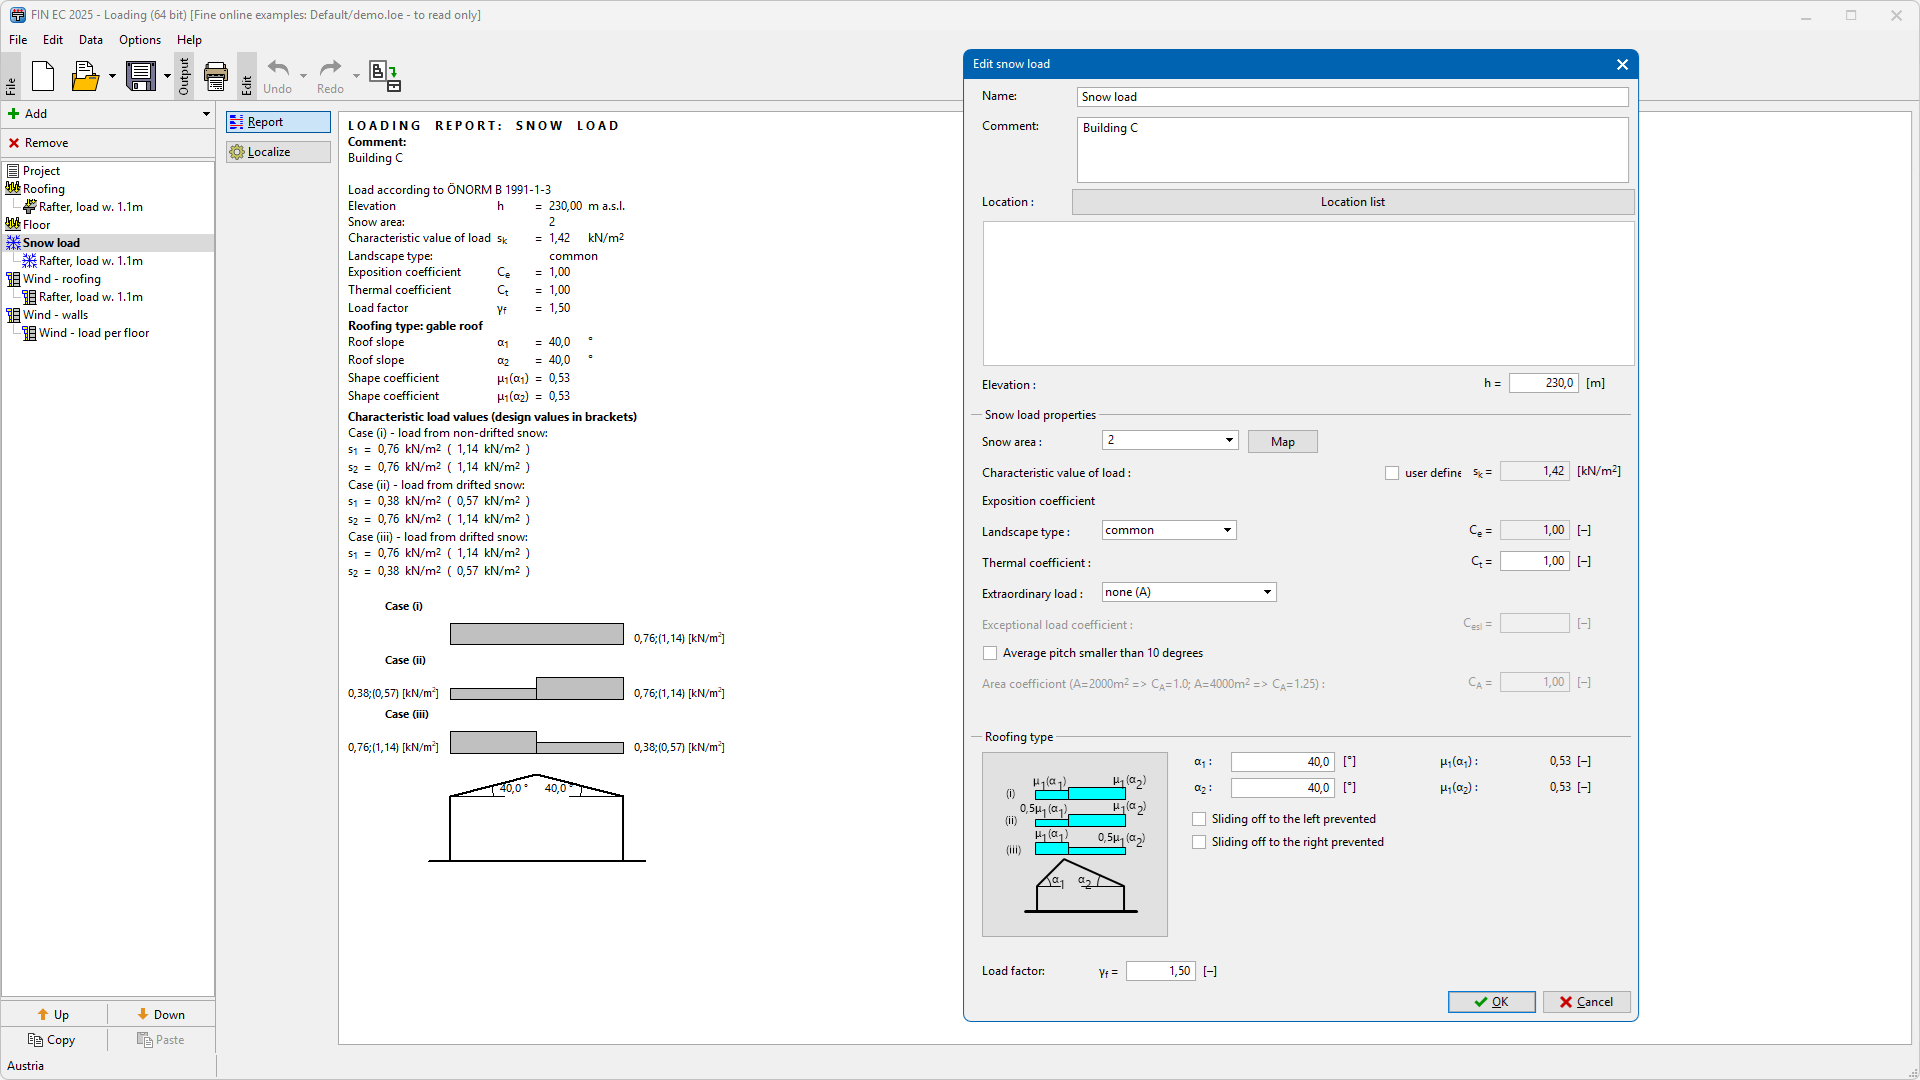This screenshot has width=1920, height=1080.
Task: Click the Open file folder icon
Action: click(x=85, y=76)
